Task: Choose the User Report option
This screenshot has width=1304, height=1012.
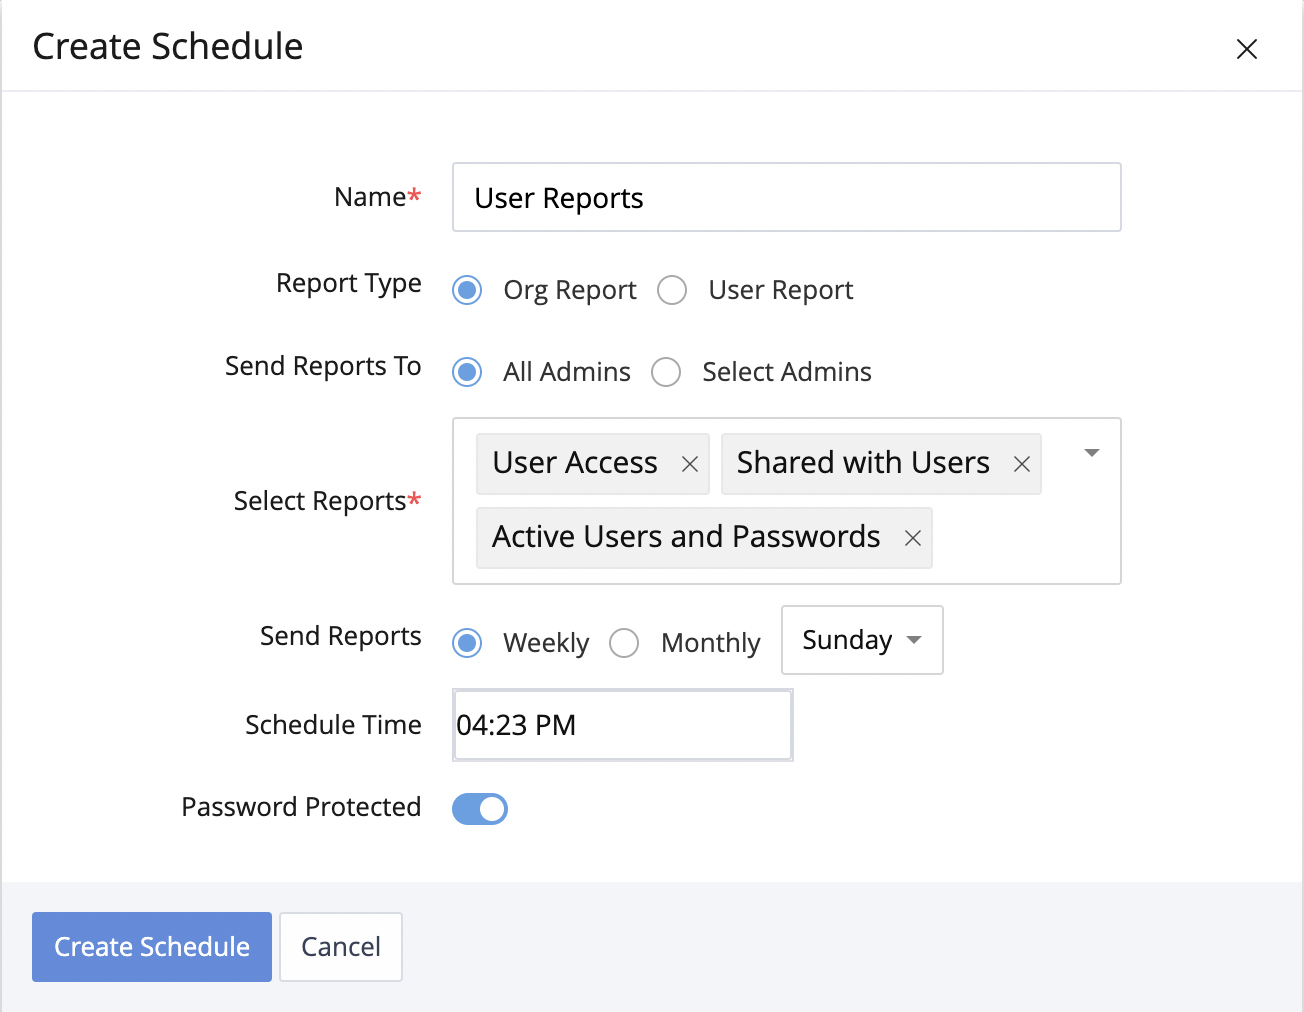Action: pos(672,290)
